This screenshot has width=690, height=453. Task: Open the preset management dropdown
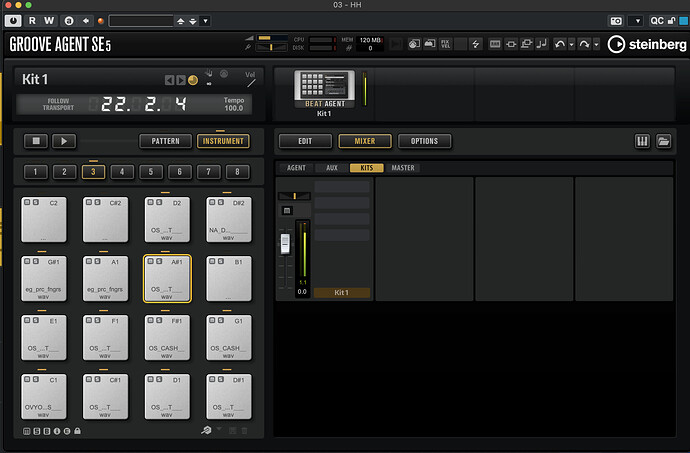tap(205, 21)
